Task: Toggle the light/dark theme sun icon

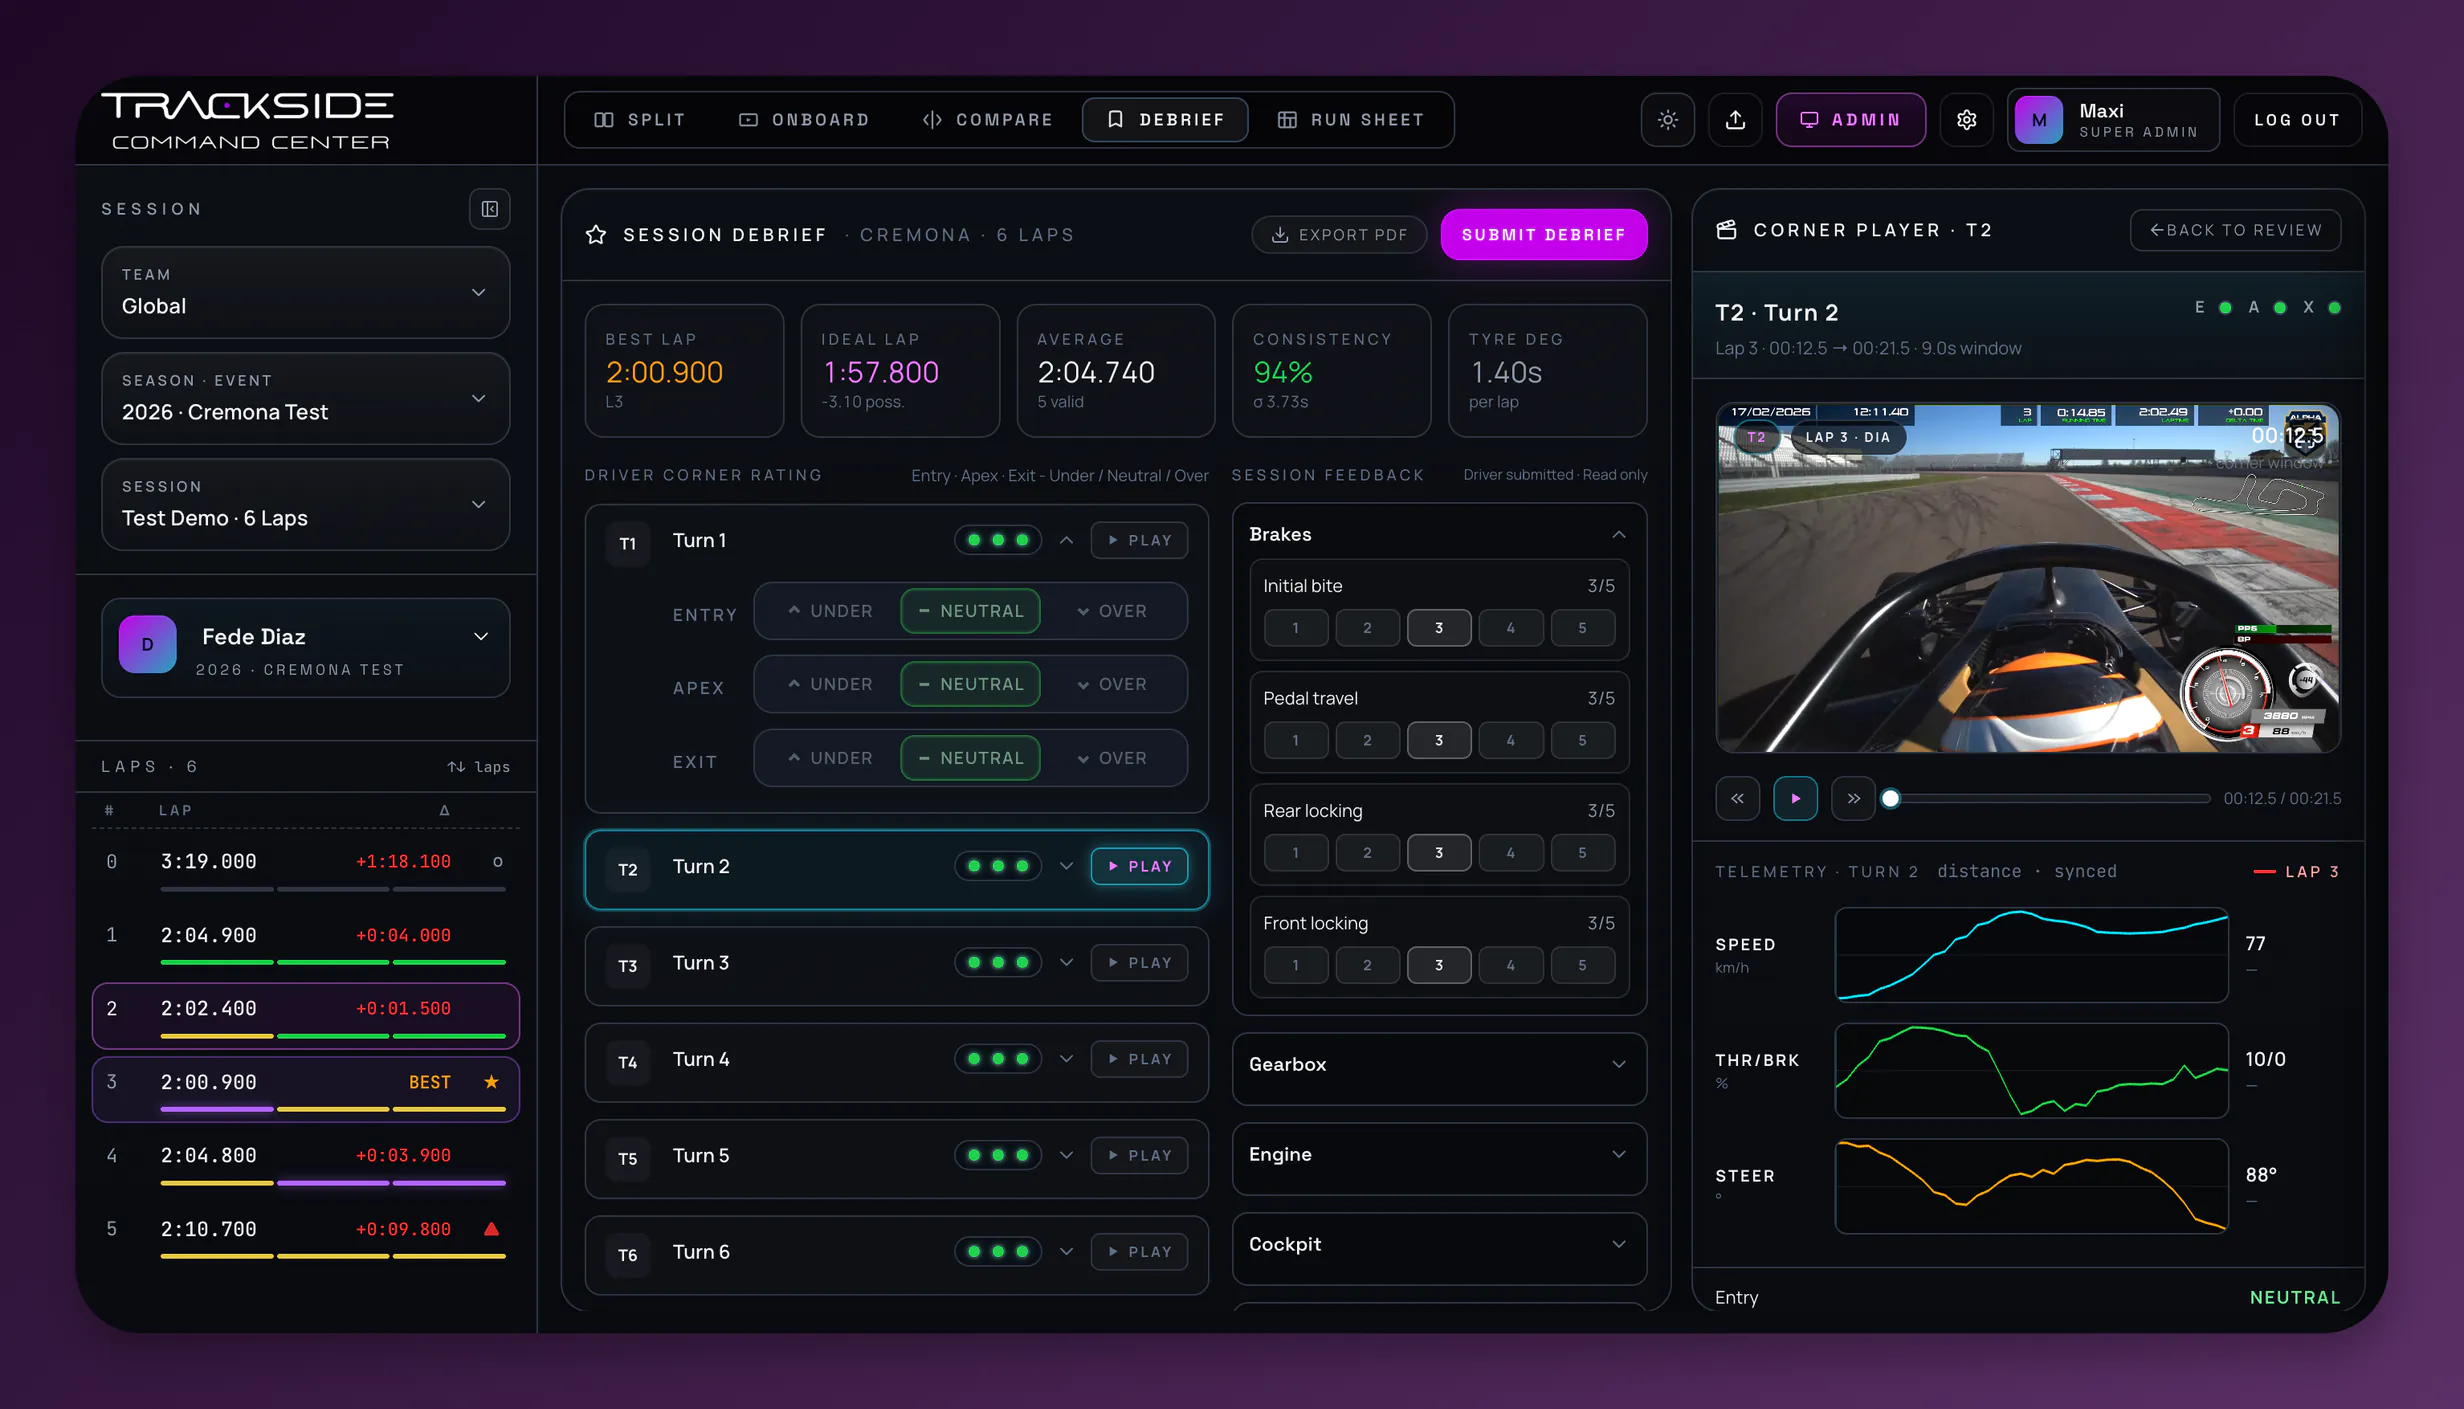Action: [1667, 120]
